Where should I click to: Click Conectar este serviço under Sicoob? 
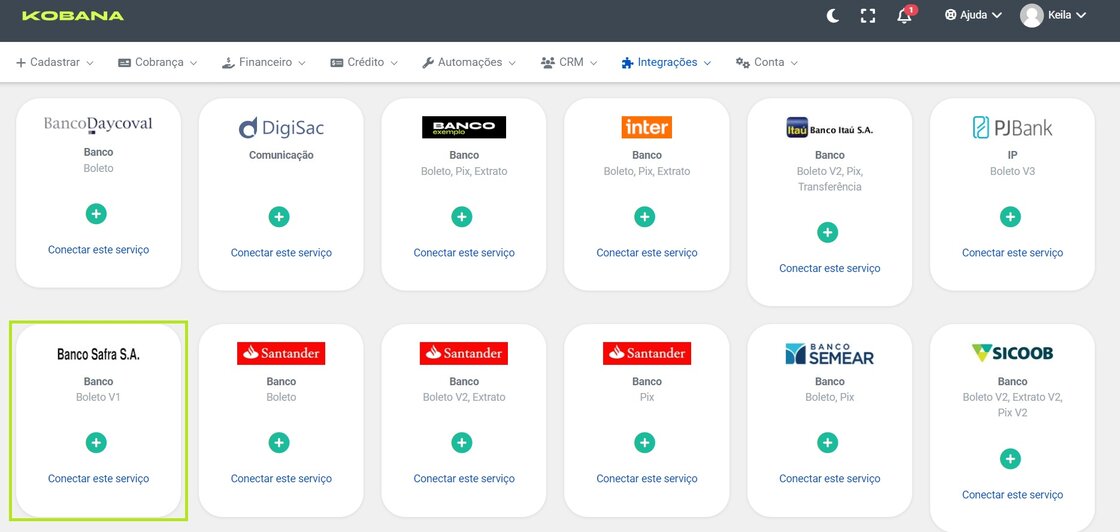click(1013, 495)
